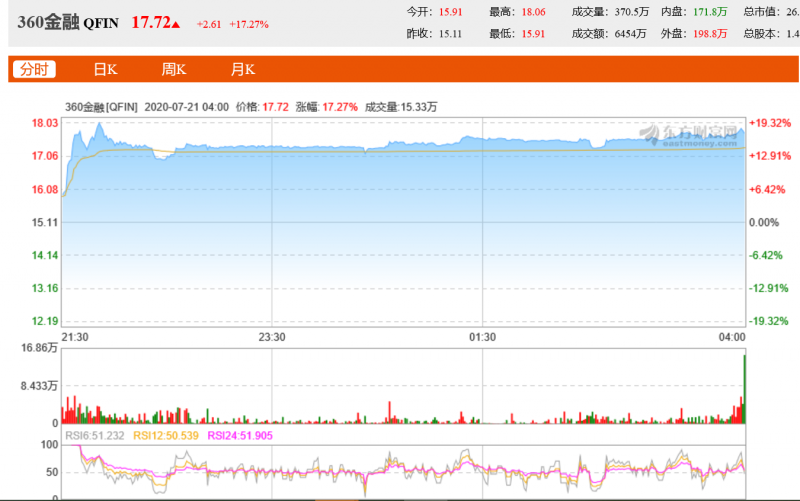Click the +6.42% right axis label

point(767,190)
